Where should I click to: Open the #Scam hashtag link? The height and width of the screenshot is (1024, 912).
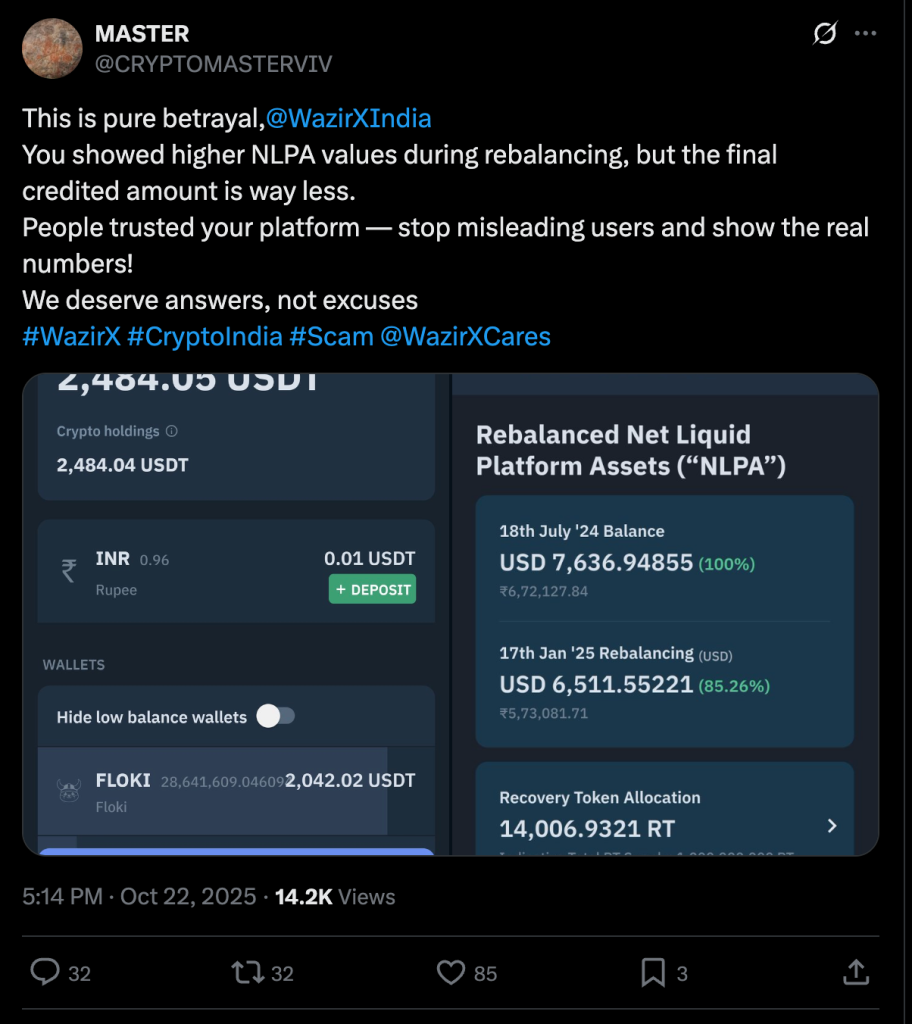coord(331,336)
